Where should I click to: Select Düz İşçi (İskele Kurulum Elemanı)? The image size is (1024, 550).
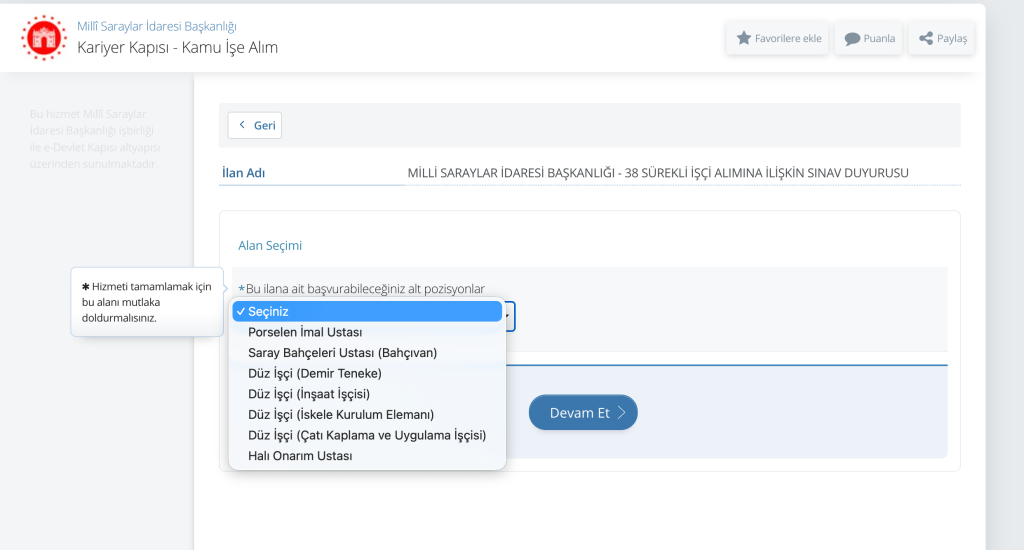367,415
